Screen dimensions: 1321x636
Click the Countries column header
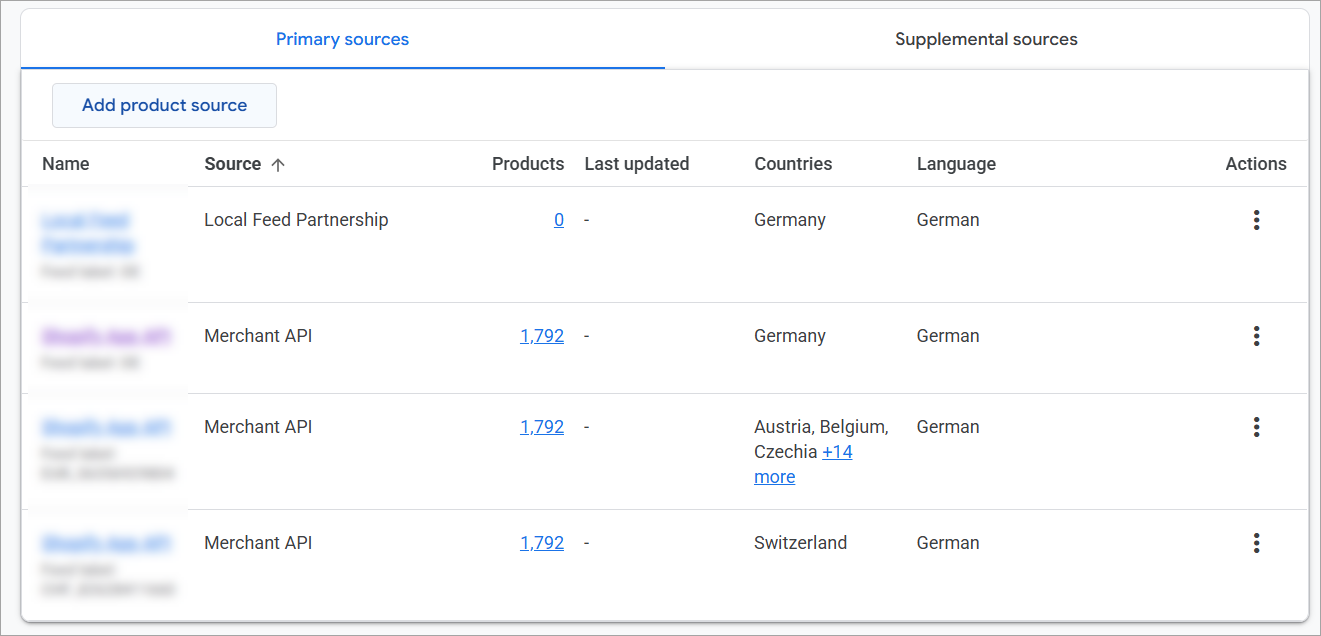(793, 164)
